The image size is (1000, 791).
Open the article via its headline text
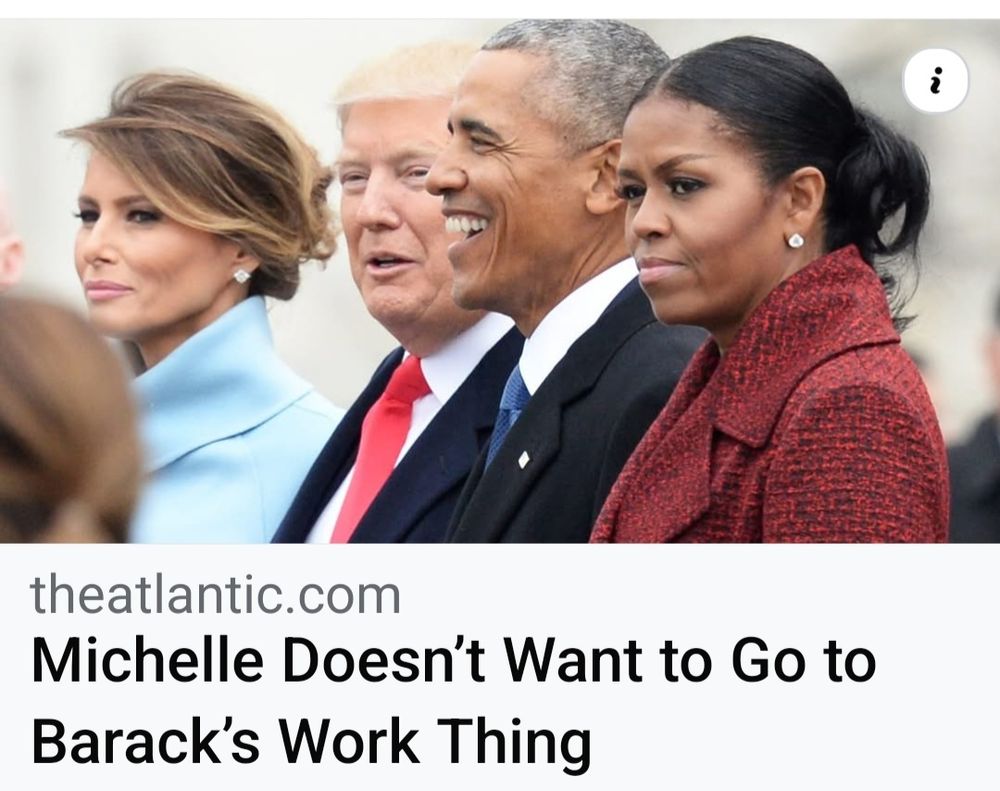tap(453, 700)
